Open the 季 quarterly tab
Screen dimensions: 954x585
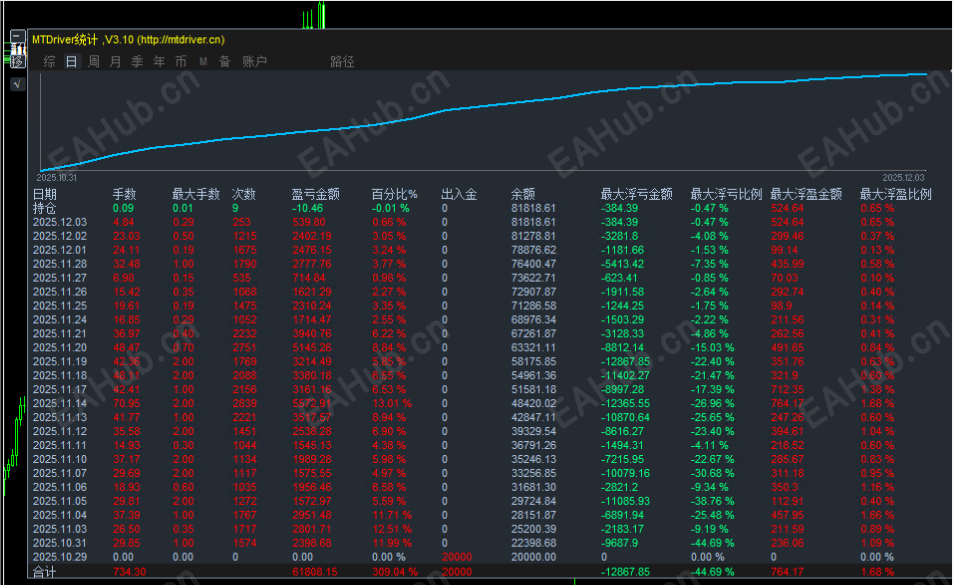[137, 61]
